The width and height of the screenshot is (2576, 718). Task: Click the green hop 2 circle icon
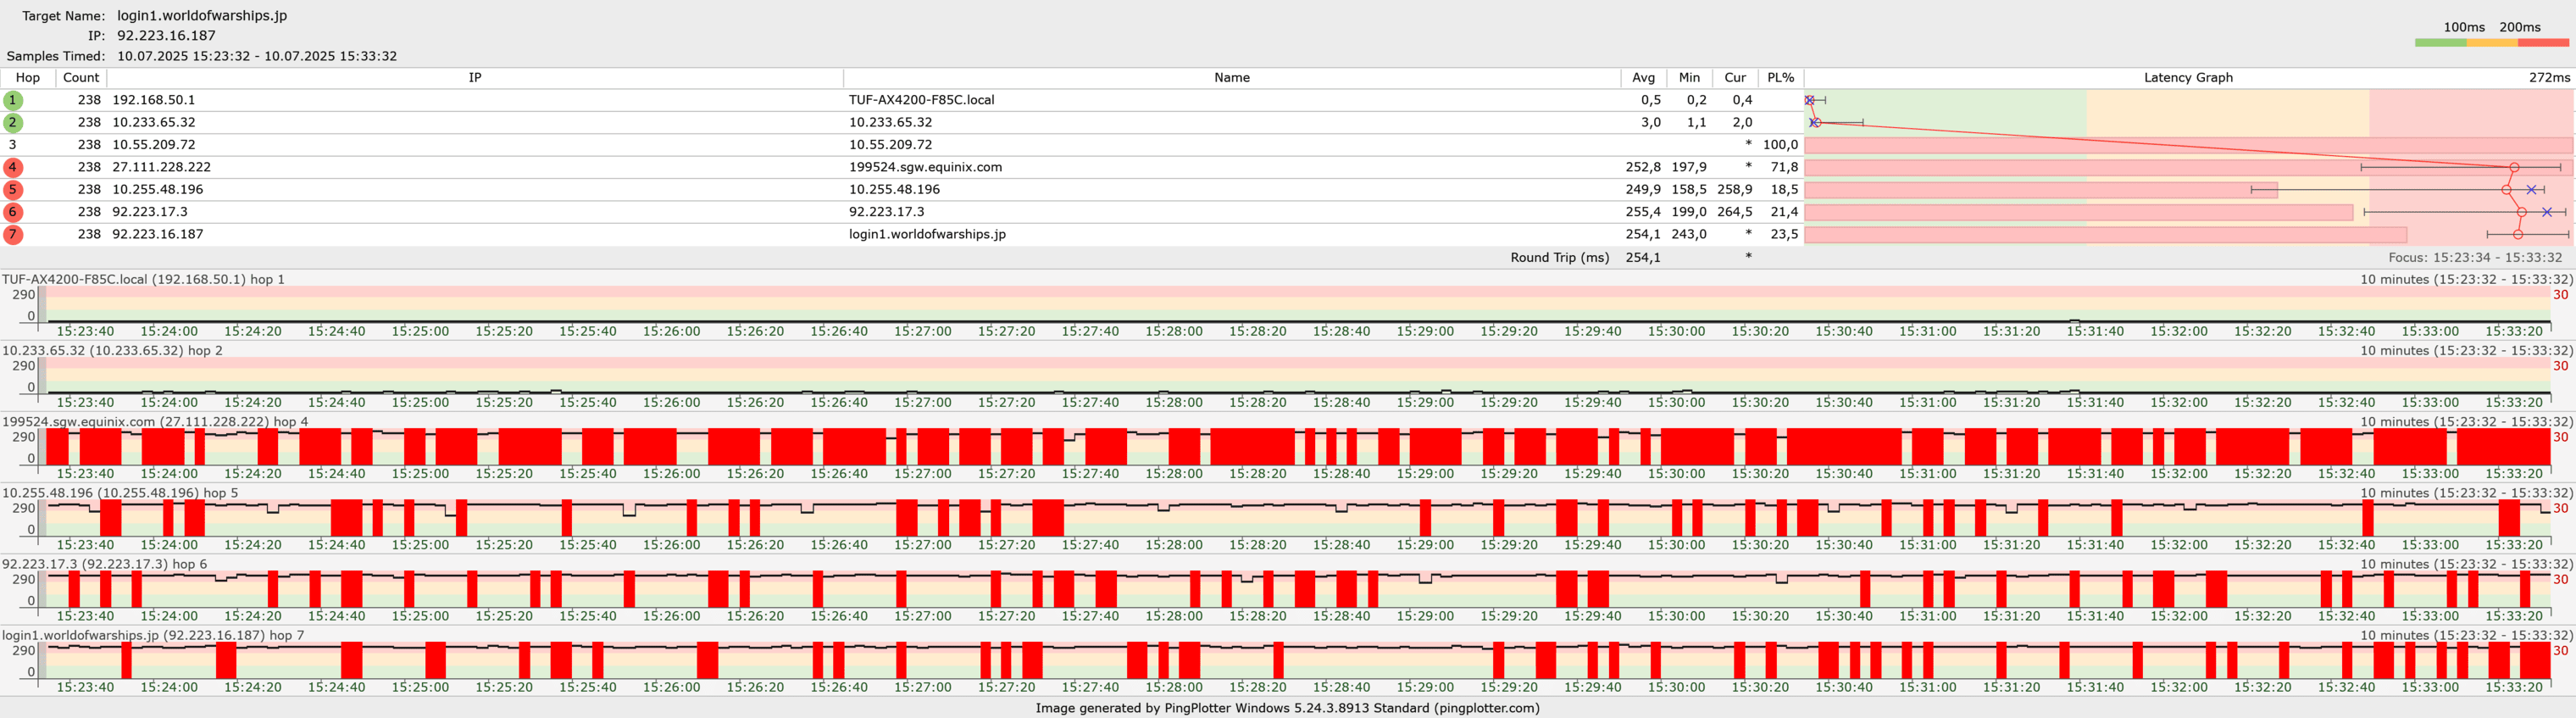tap(13, 122)
